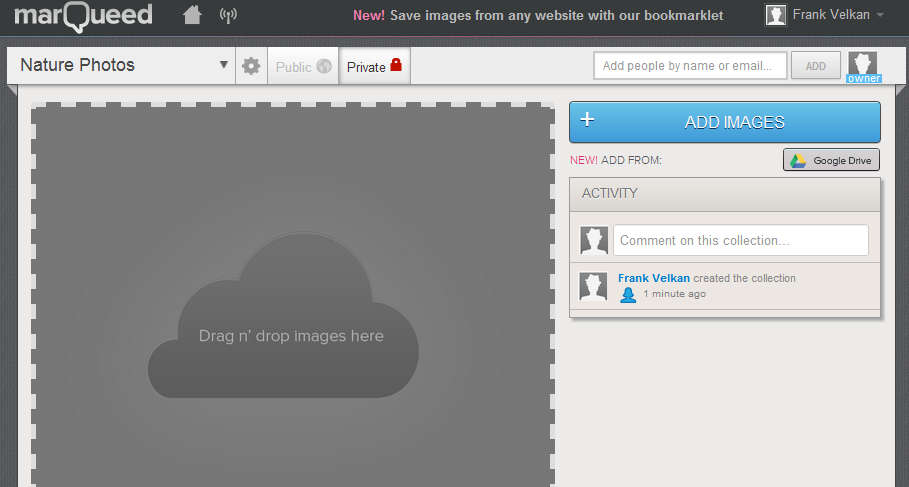Click the comment on this collection box
909x487 pixels.
(x=740, y=240)
